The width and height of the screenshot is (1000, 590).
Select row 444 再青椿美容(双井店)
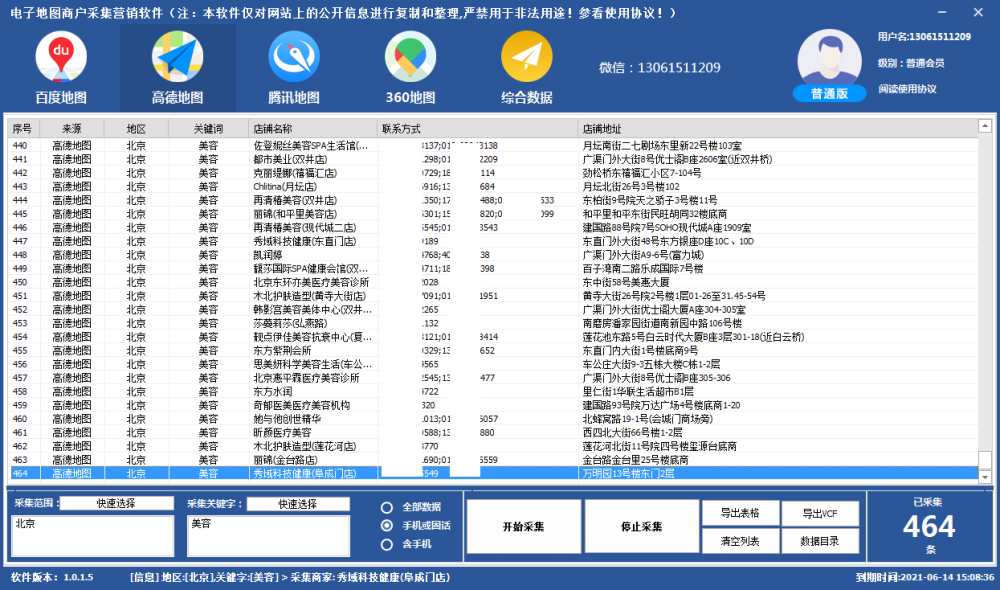[494, 200]
